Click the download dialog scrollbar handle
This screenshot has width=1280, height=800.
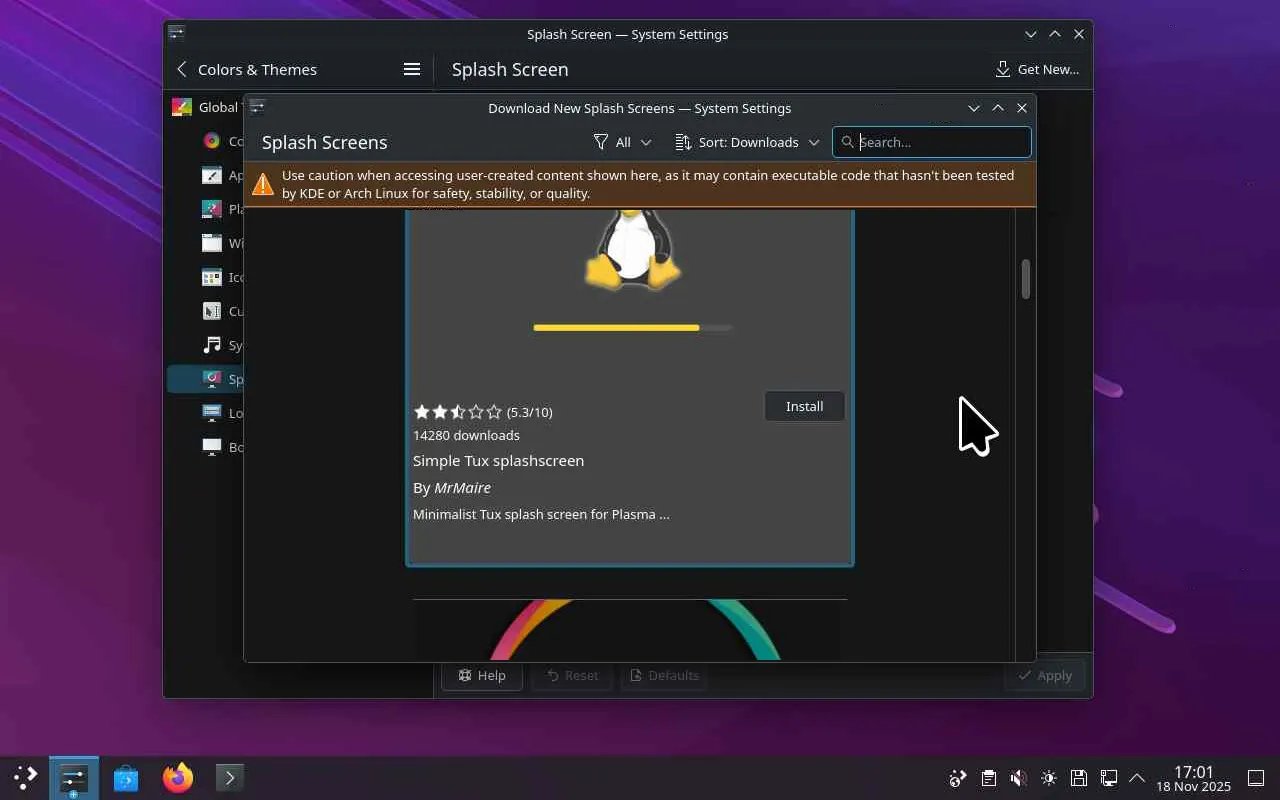[1026, 279]
